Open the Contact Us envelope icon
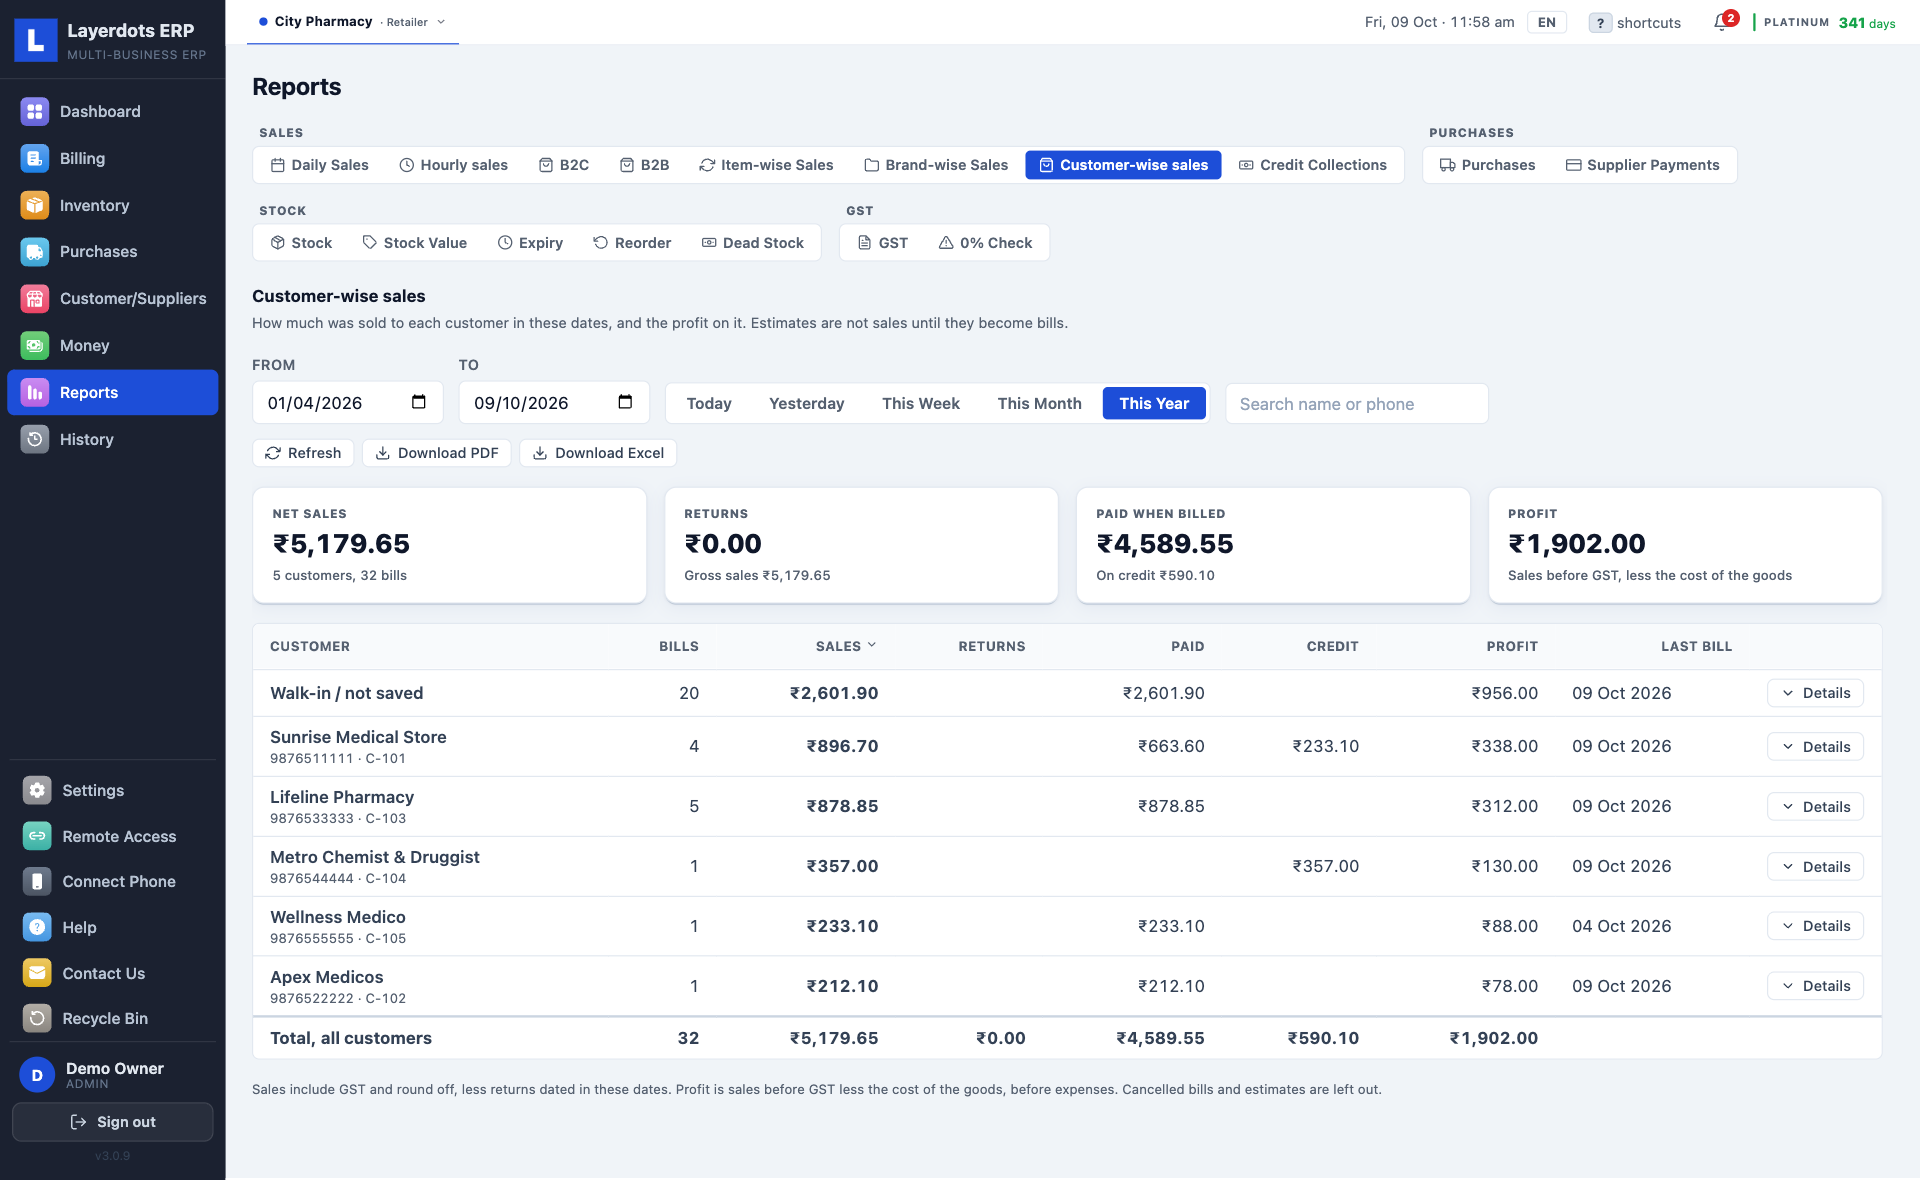1920x1180 pixels. coord(37,973)
